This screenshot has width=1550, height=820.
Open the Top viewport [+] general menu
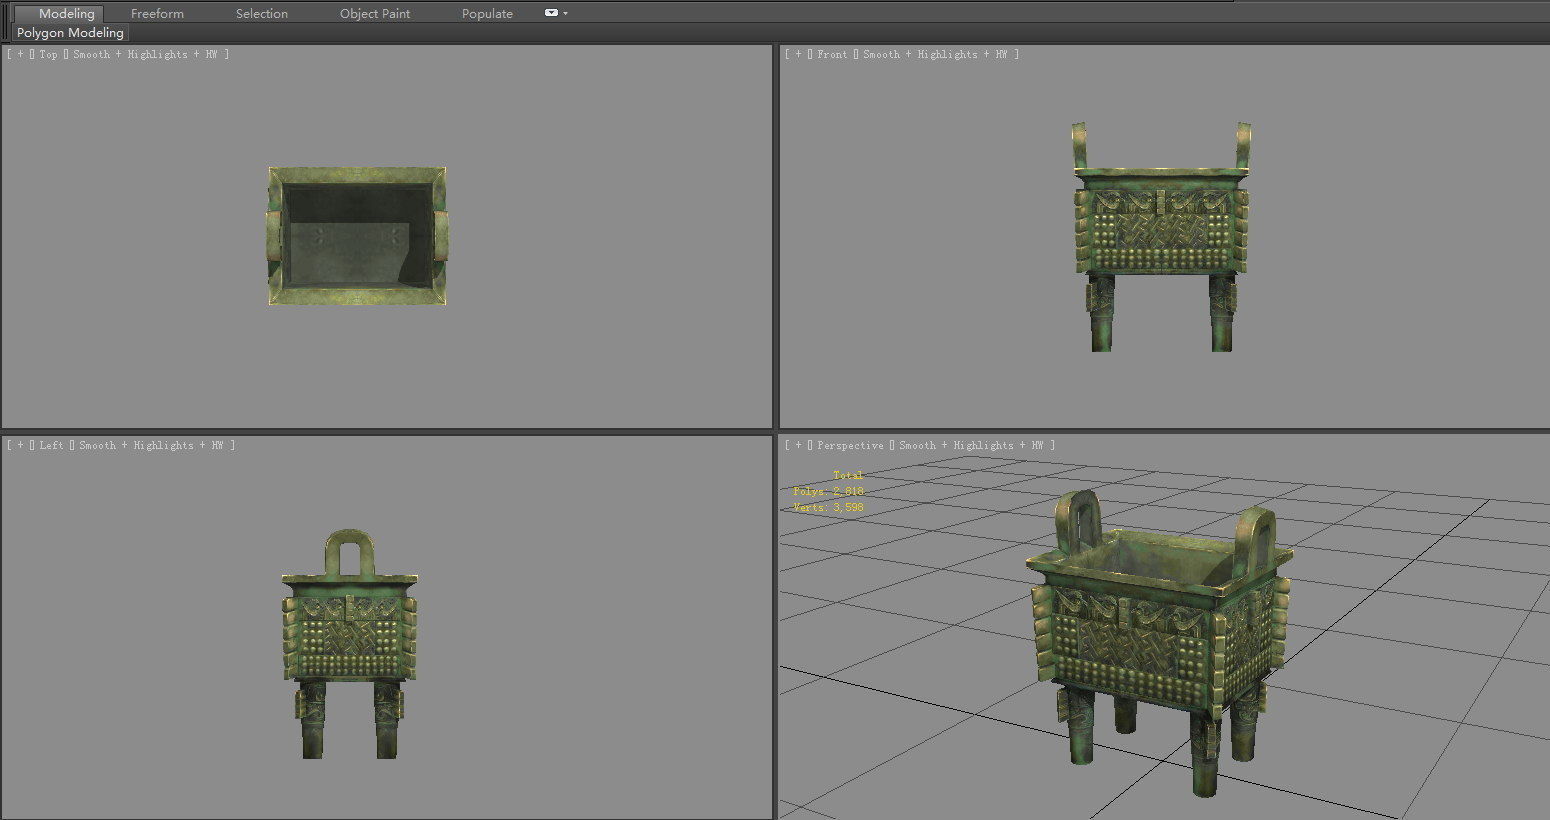(x=20, y=54)
